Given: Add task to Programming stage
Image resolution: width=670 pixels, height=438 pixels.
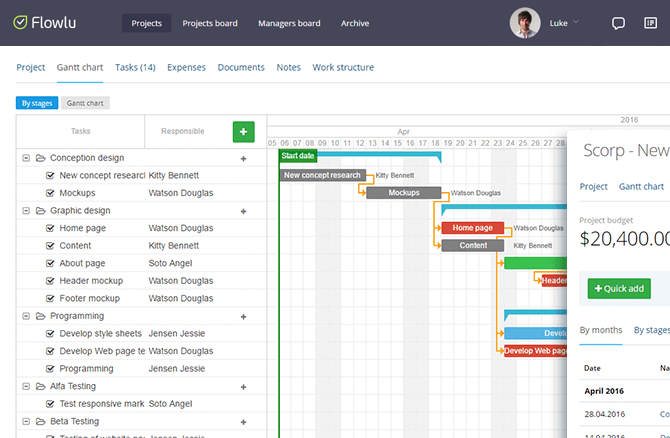Looking at the screenshot, I should click(x=244, y=317).
